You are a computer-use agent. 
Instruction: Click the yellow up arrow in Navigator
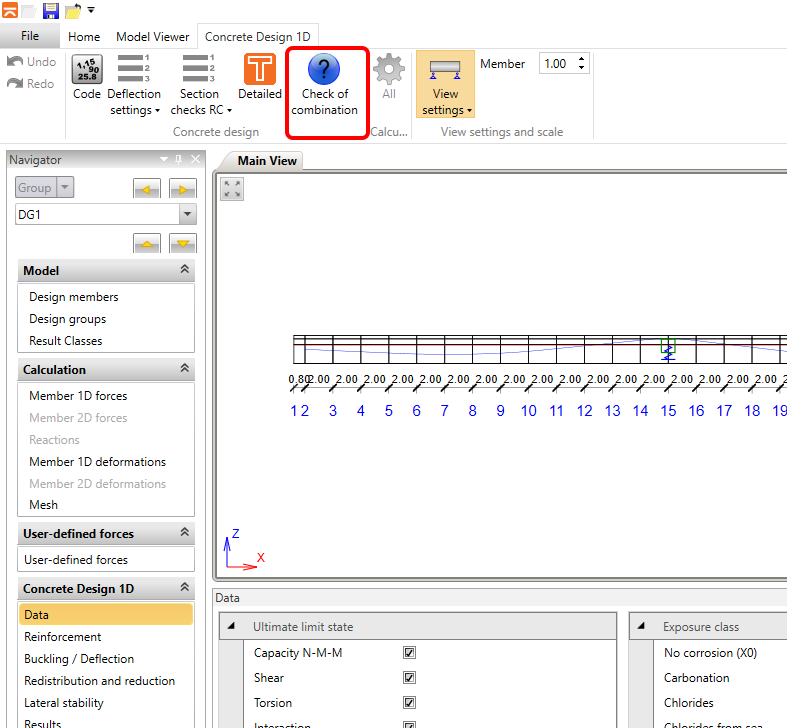tap(147, 243)
